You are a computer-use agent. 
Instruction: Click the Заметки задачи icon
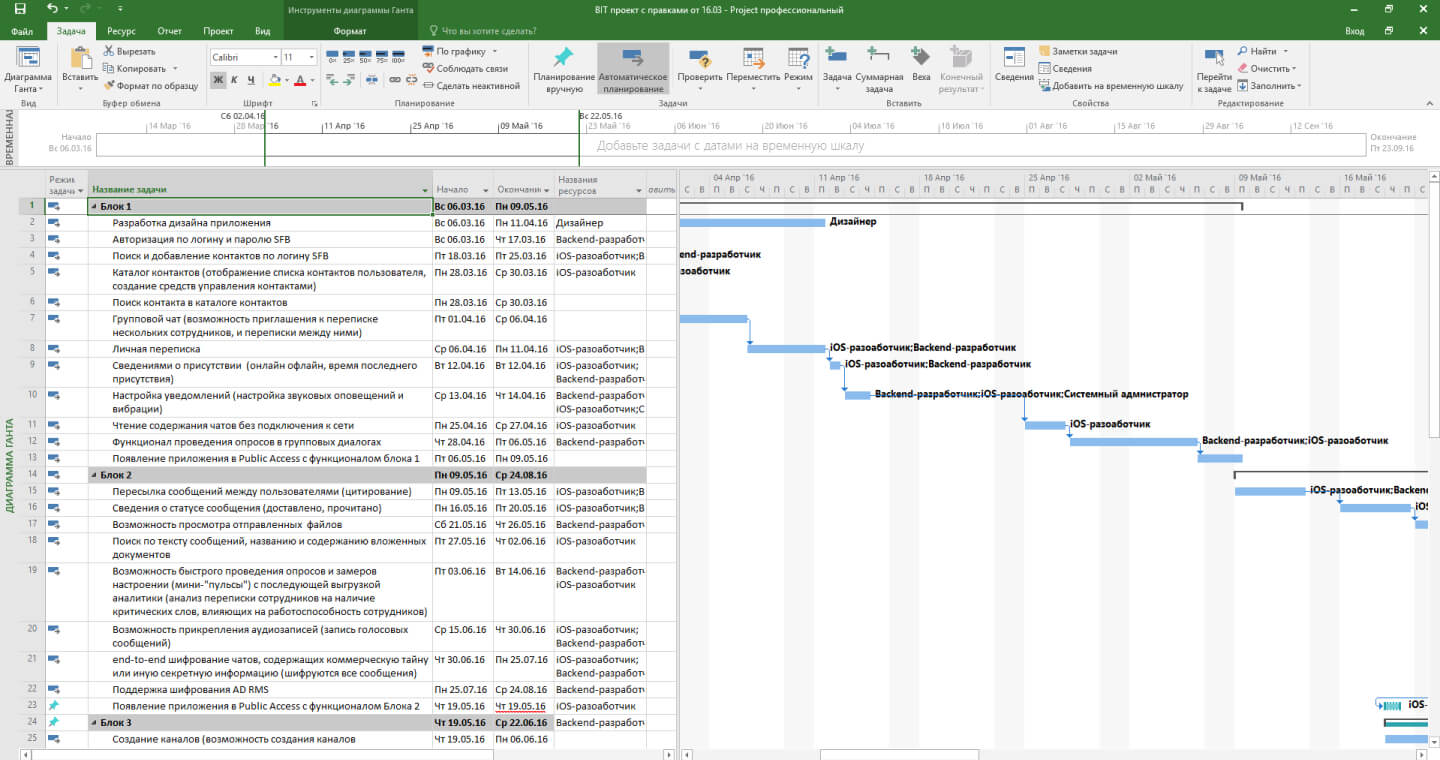click(x=1045, y=51)
